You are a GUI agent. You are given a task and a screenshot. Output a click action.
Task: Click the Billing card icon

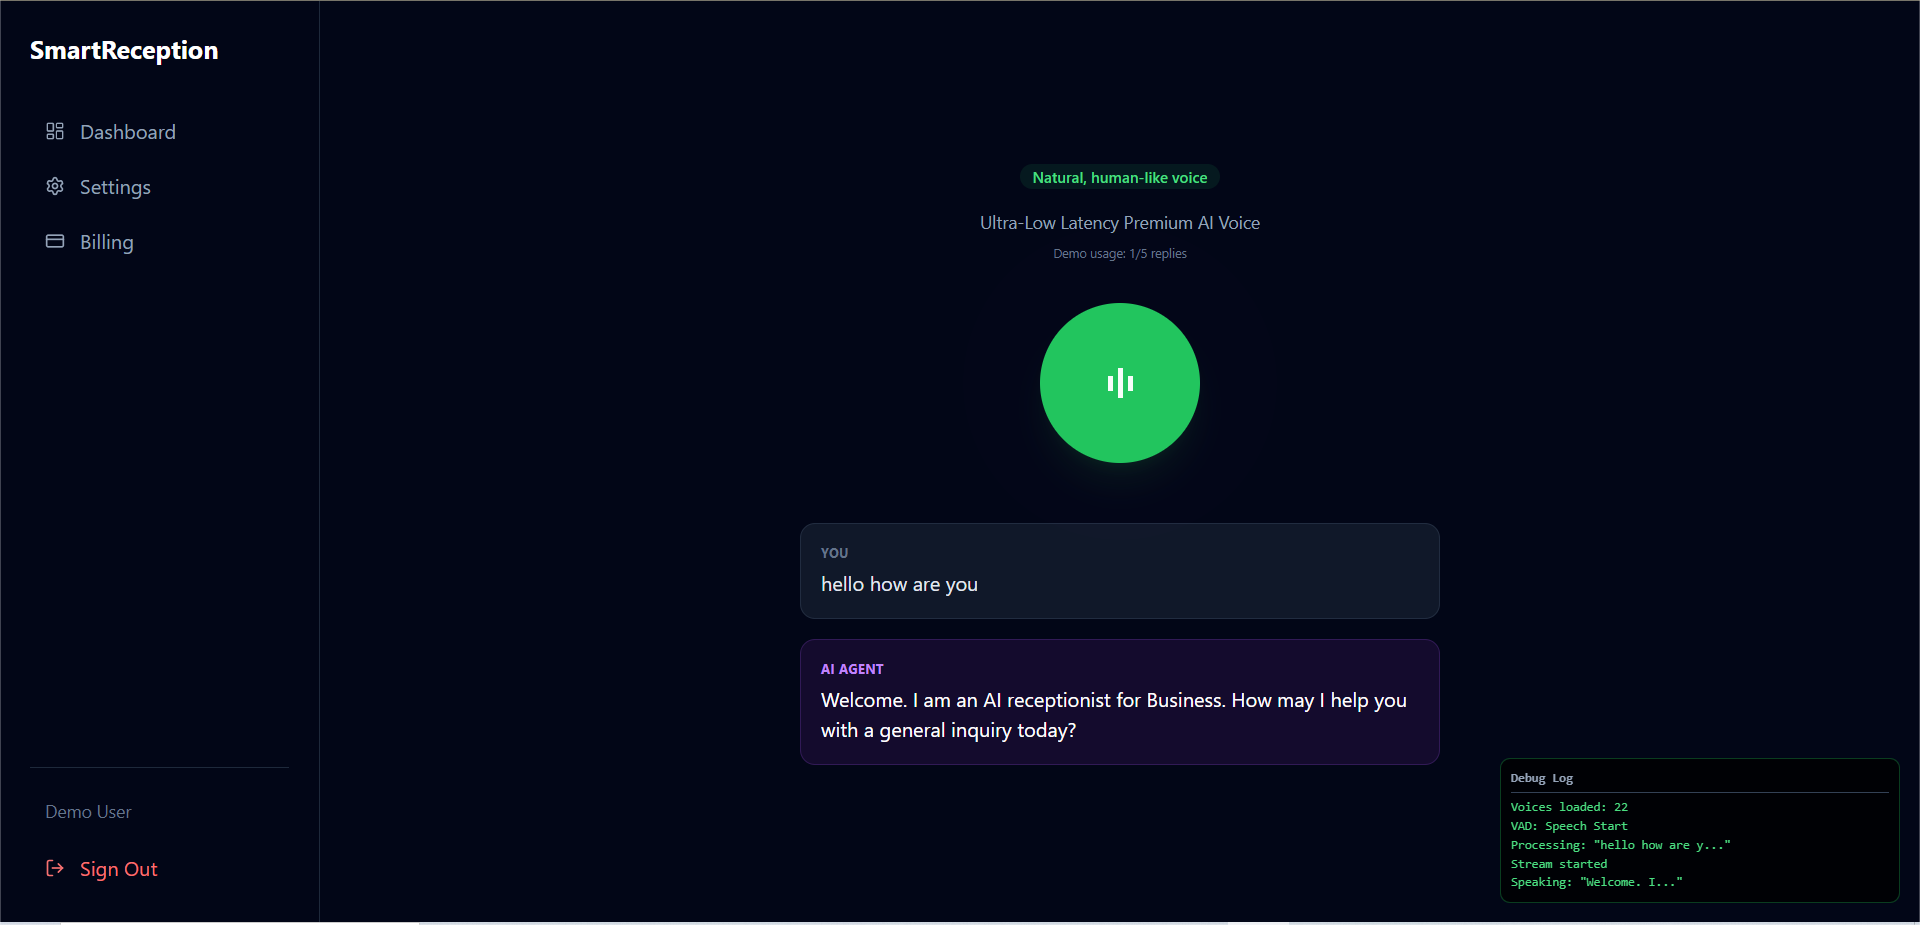(x=55, y=241)
